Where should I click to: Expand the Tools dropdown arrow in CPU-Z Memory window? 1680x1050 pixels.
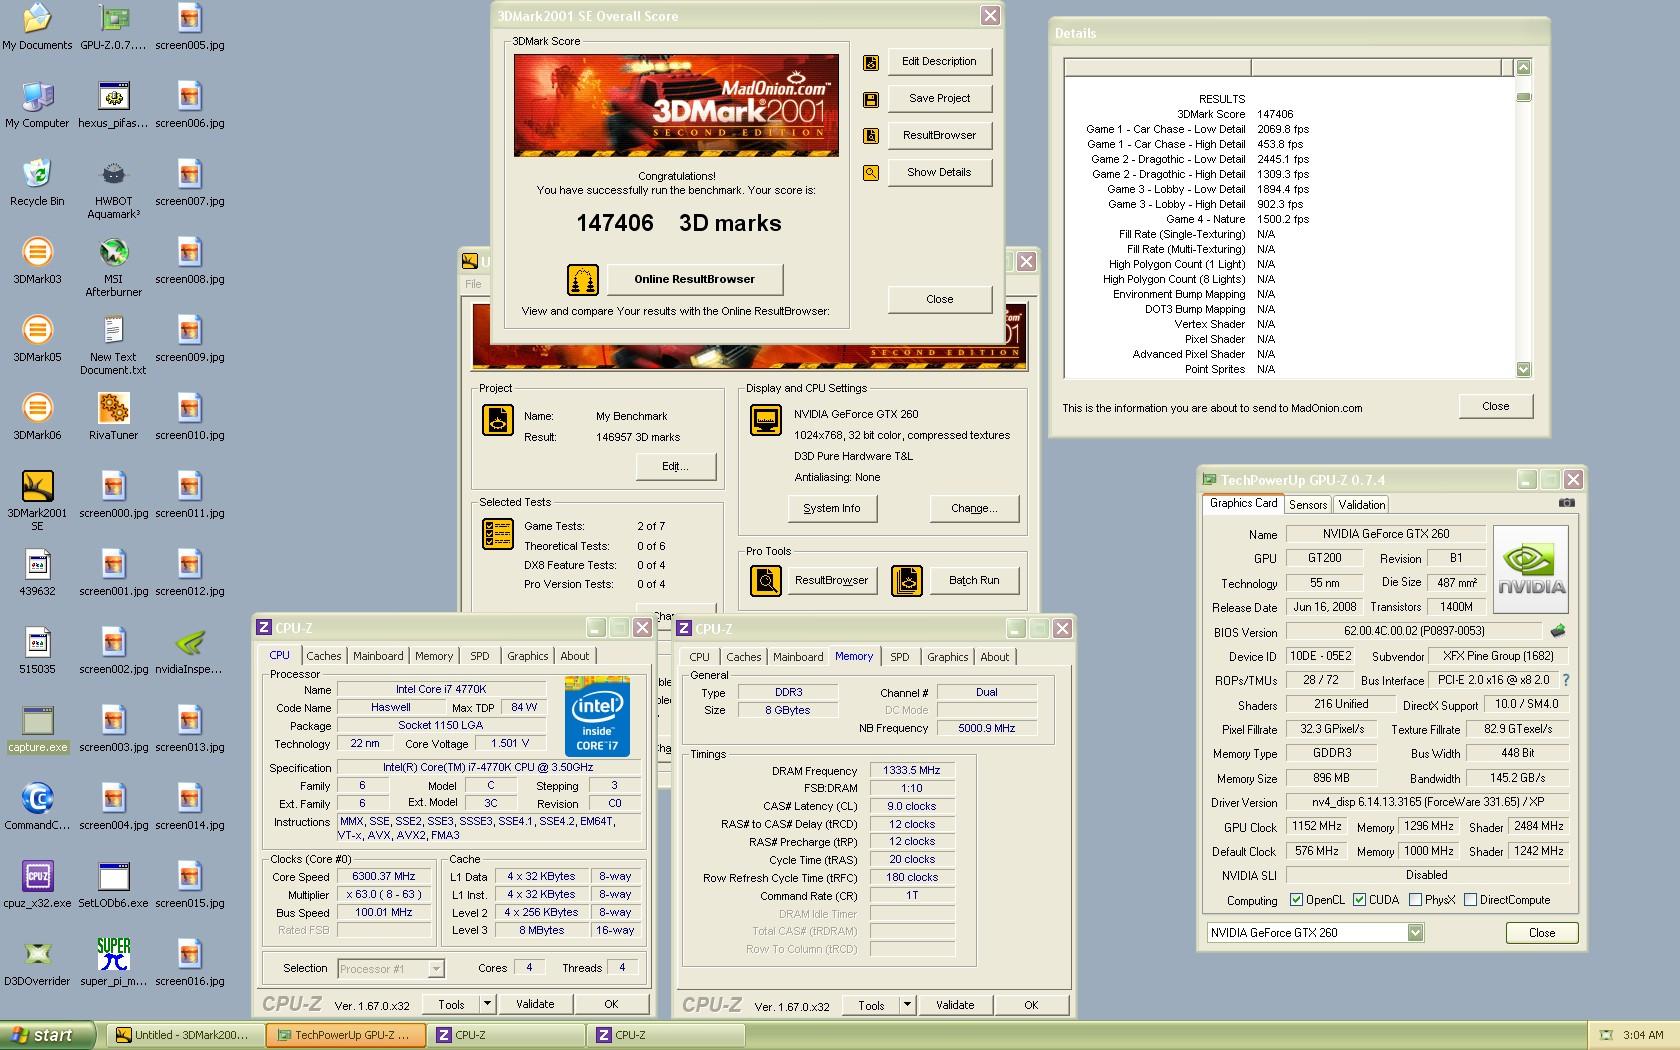point(907,1005)
